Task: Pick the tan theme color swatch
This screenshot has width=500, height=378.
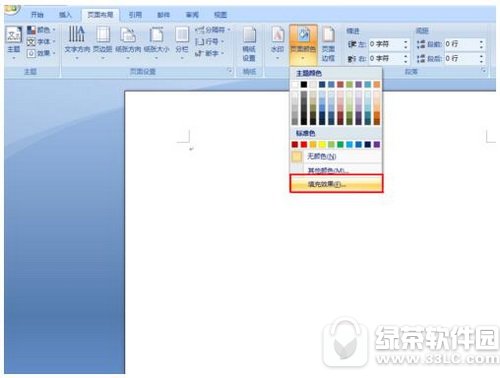Action: point(313,84)
